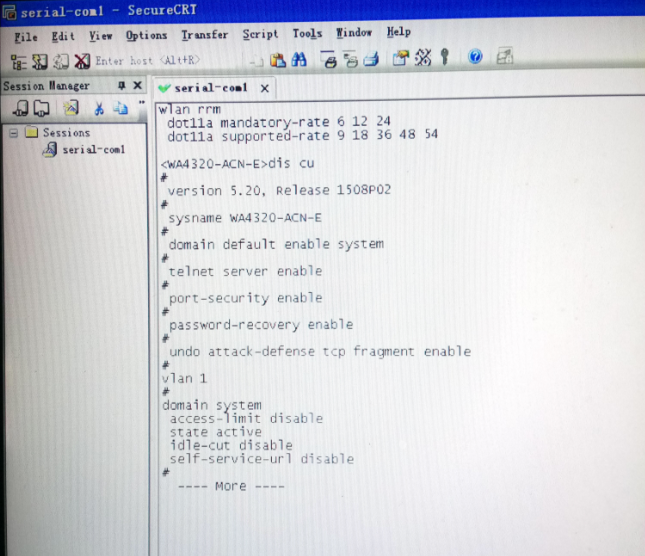Click the Paste clipboard icon in main toolbar

click(278, 60)
